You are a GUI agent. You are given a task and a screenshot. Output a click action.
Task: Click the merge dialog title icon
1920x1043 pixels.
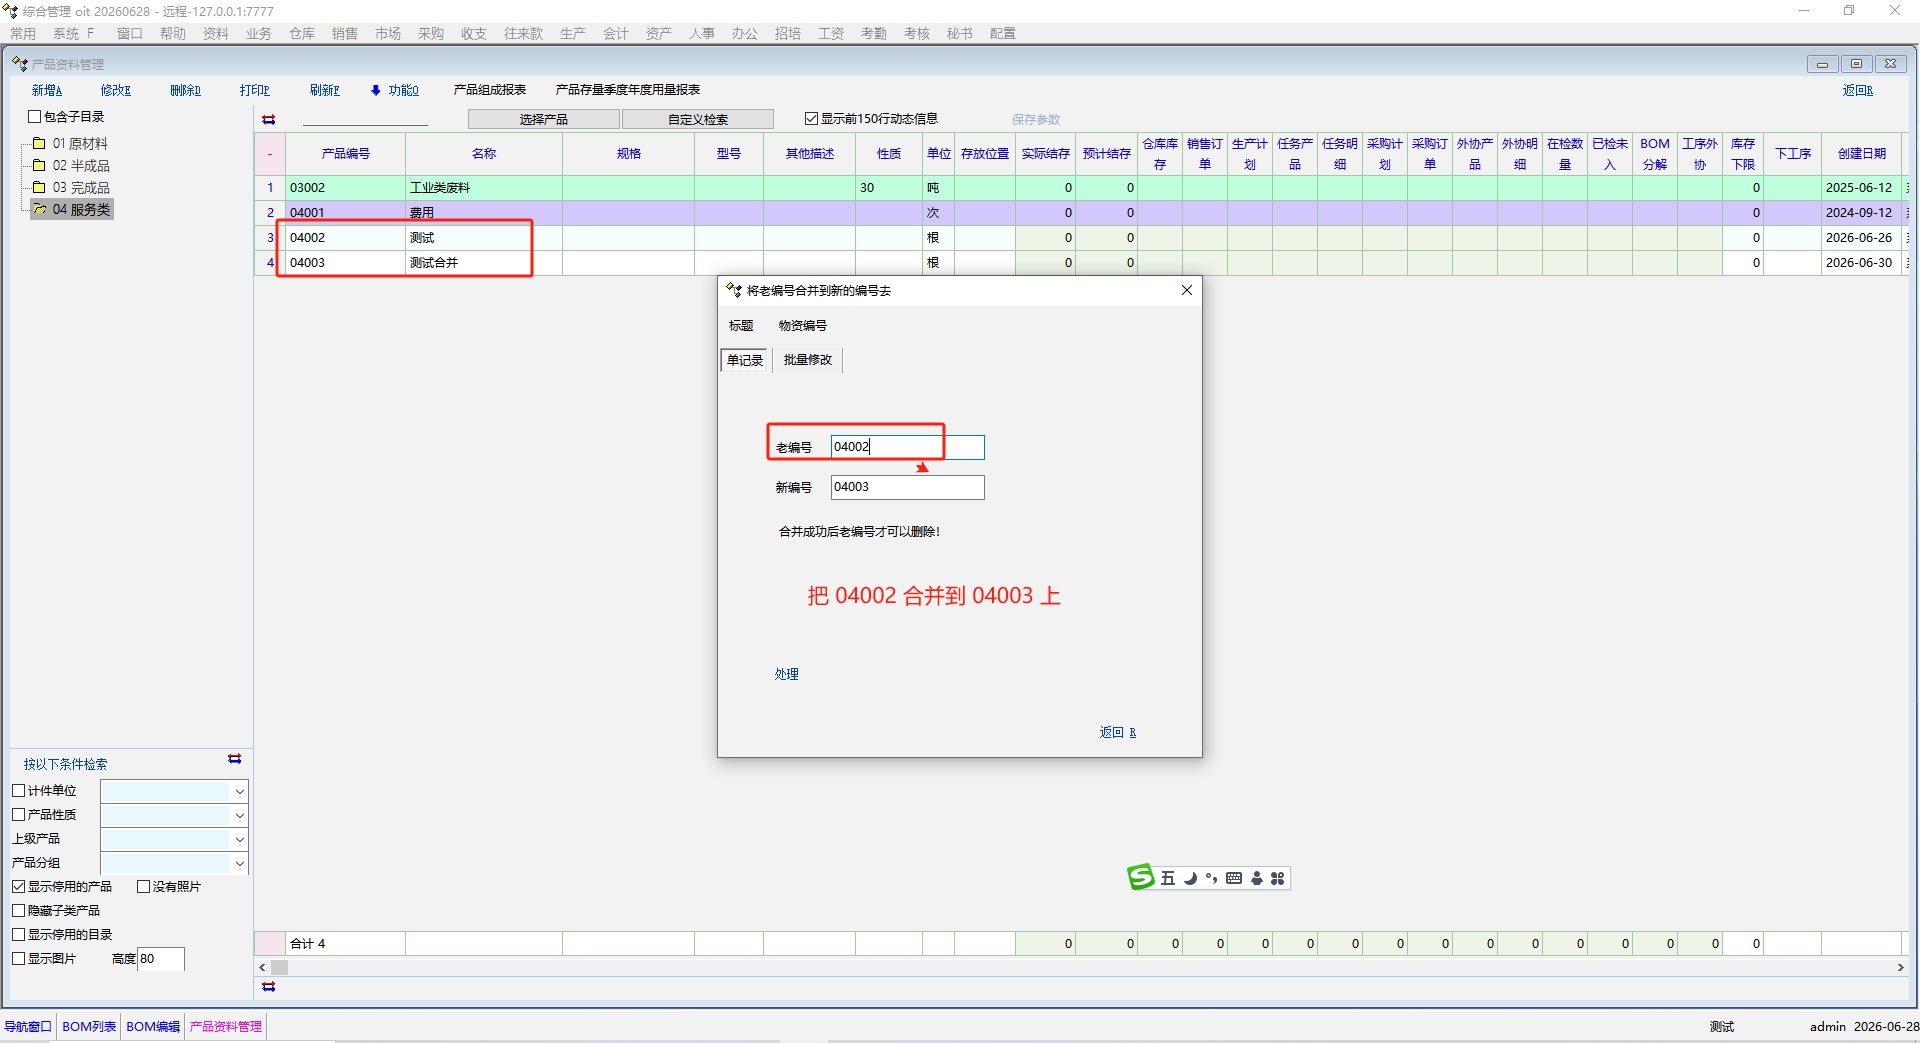pyautogui.click(x=734, y=290)
